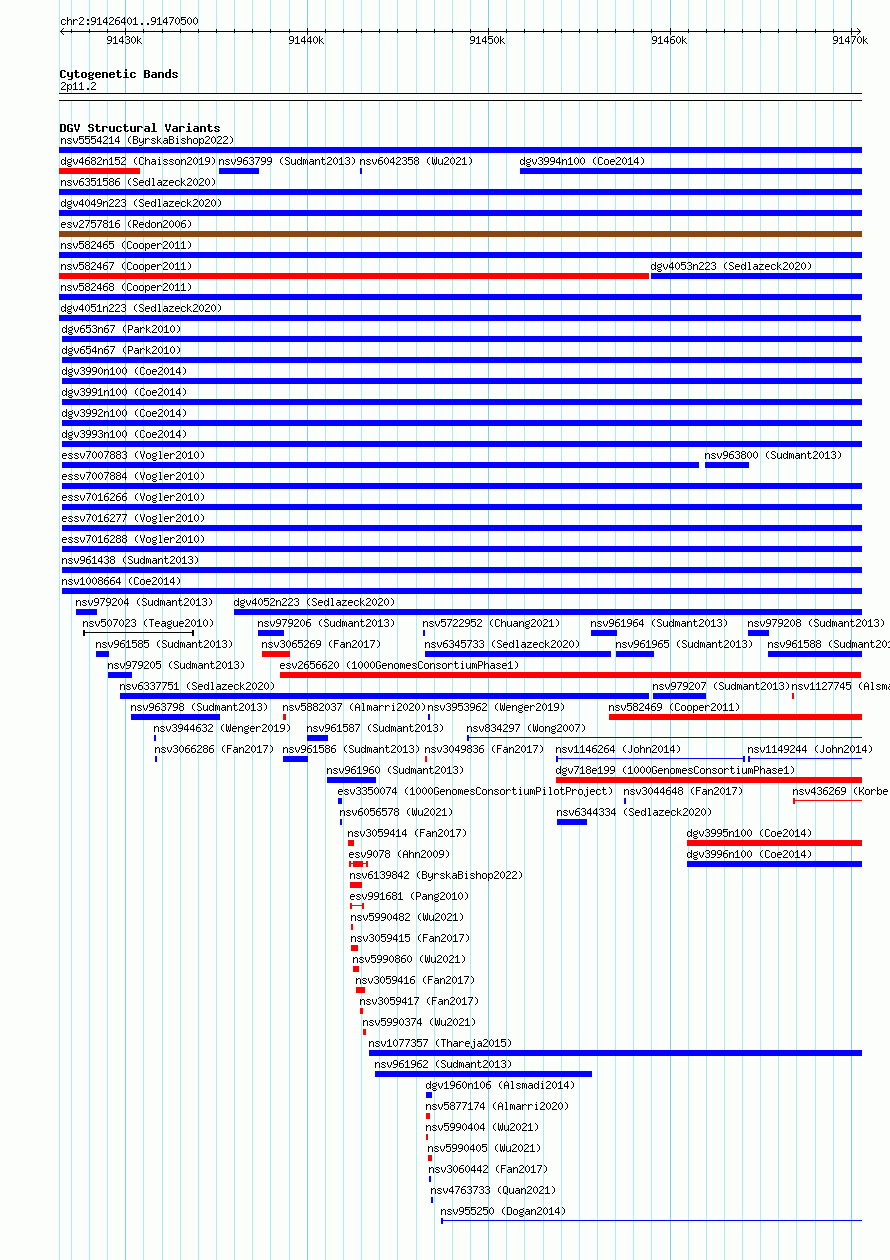Viewport: 890px width, 1260px height.
Task: Open dgv718e199 (1000GenomesConsortiumPhase1) variant
Action: [x=676, y=770]
